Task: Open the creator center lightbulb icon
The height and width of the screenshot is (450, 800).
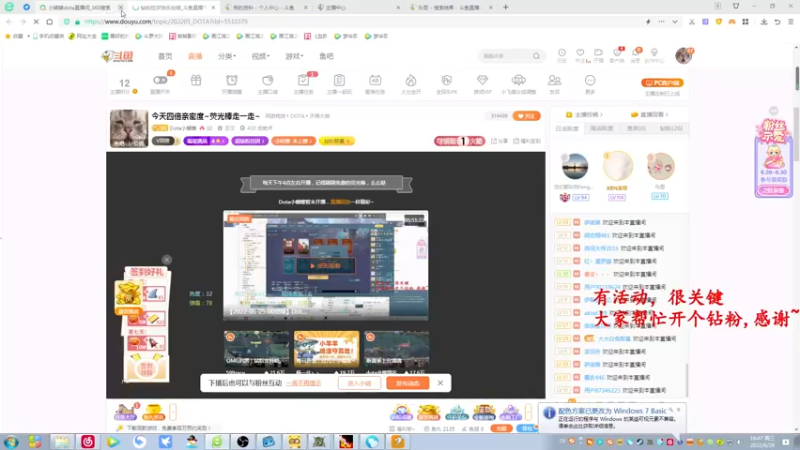Action: click(x=654, y=55)
